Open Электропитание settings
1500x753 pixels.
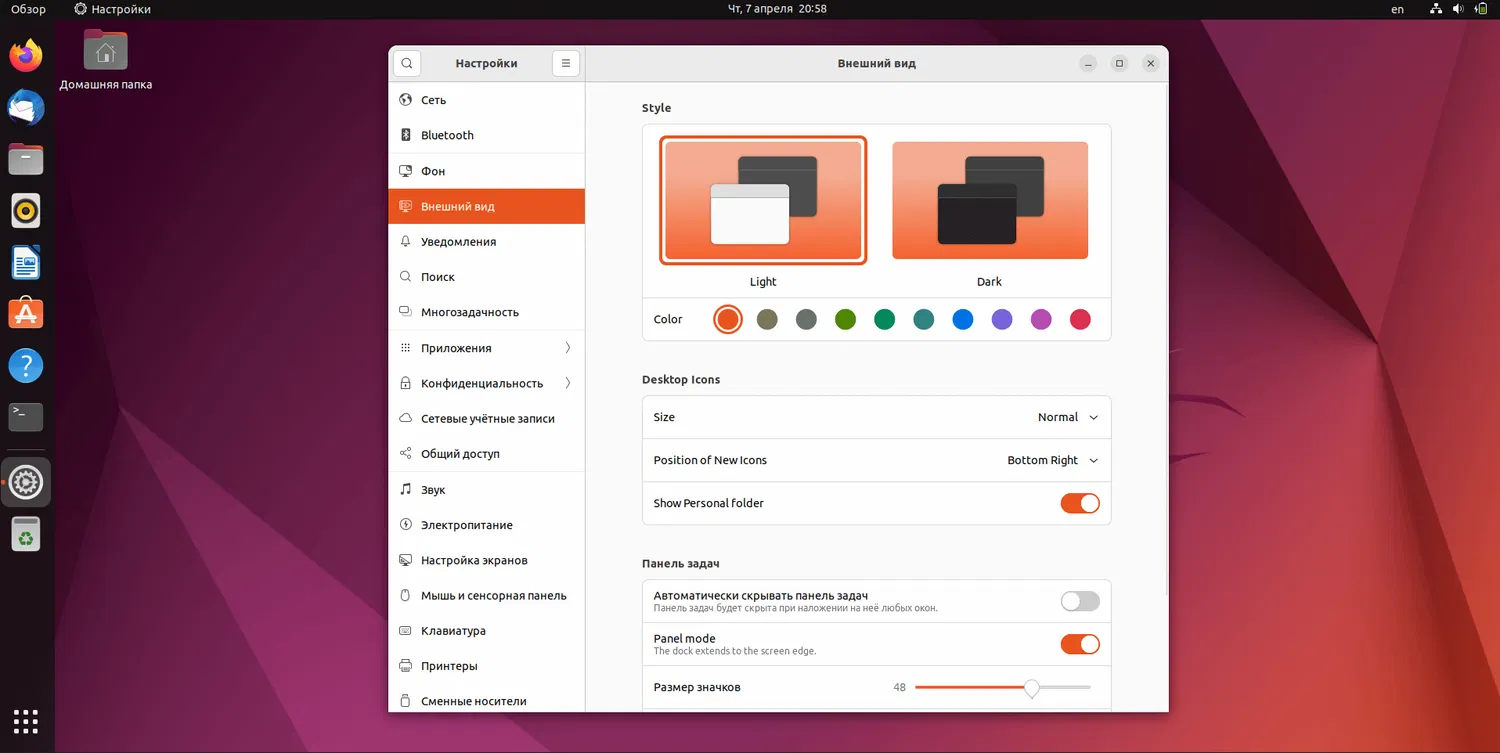(486, 525)
